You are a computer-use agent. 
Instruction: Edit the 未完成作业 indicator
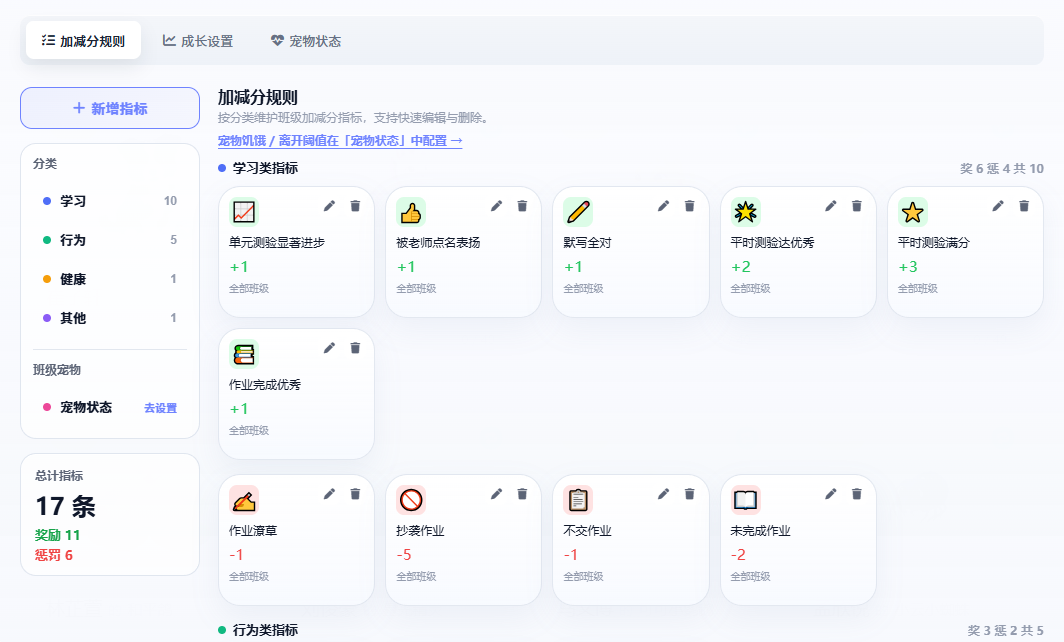click(x=831, y=493)
